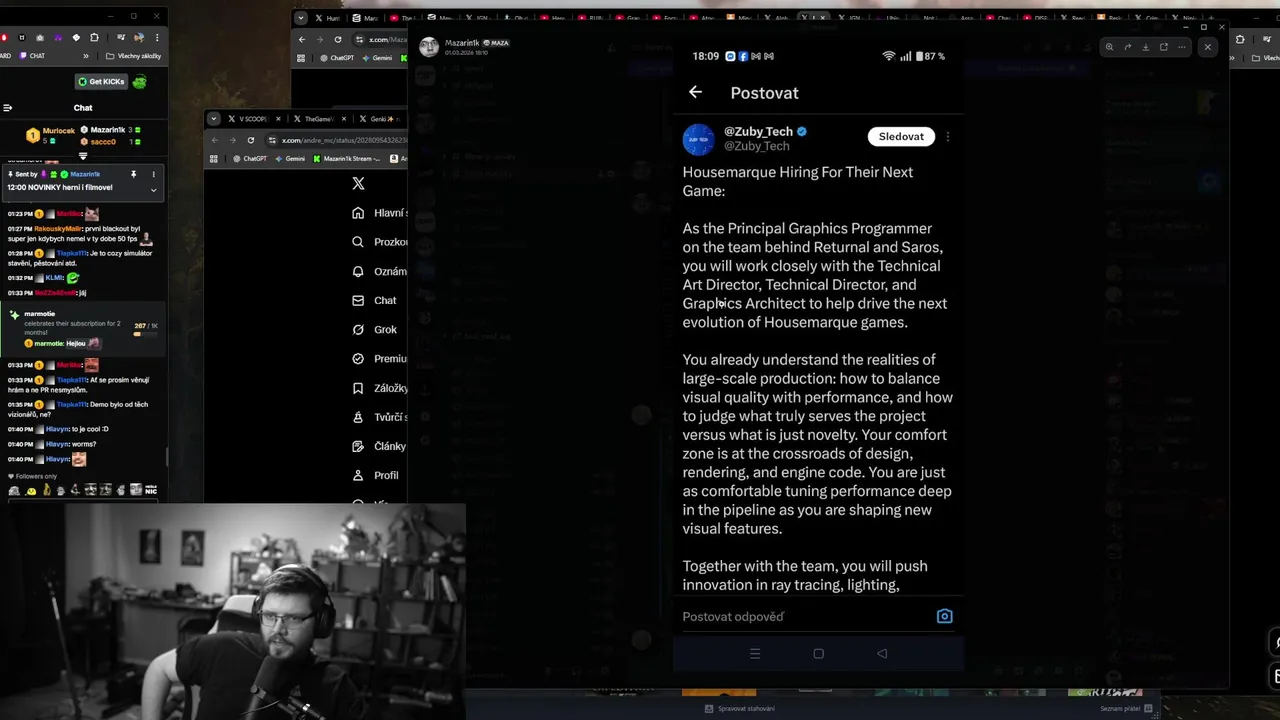Open the ChatGPT bookmark in the X status window
Screen dimensions: 1280x720
pos(250,158)
